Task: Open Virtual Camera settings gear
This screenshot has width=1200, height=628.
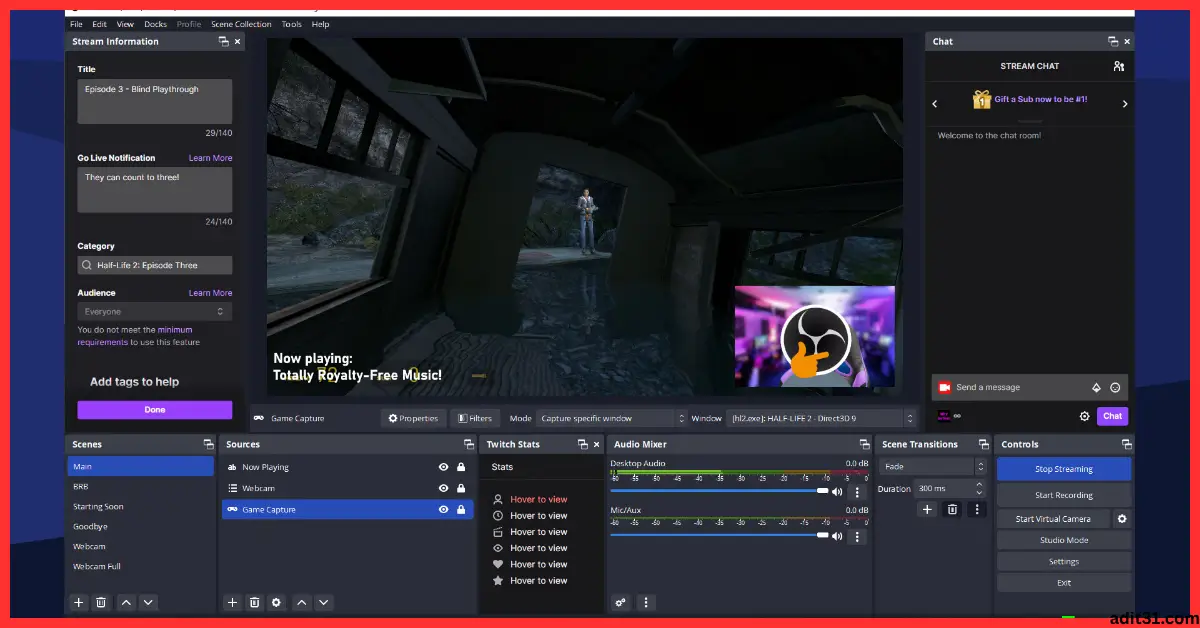Action: tap(1122, 518)
